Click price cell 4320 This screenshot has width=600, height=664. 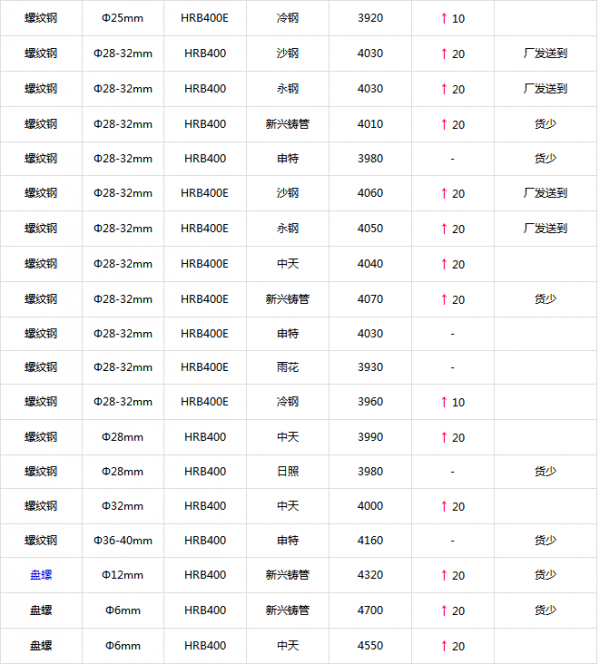(370, 575)
